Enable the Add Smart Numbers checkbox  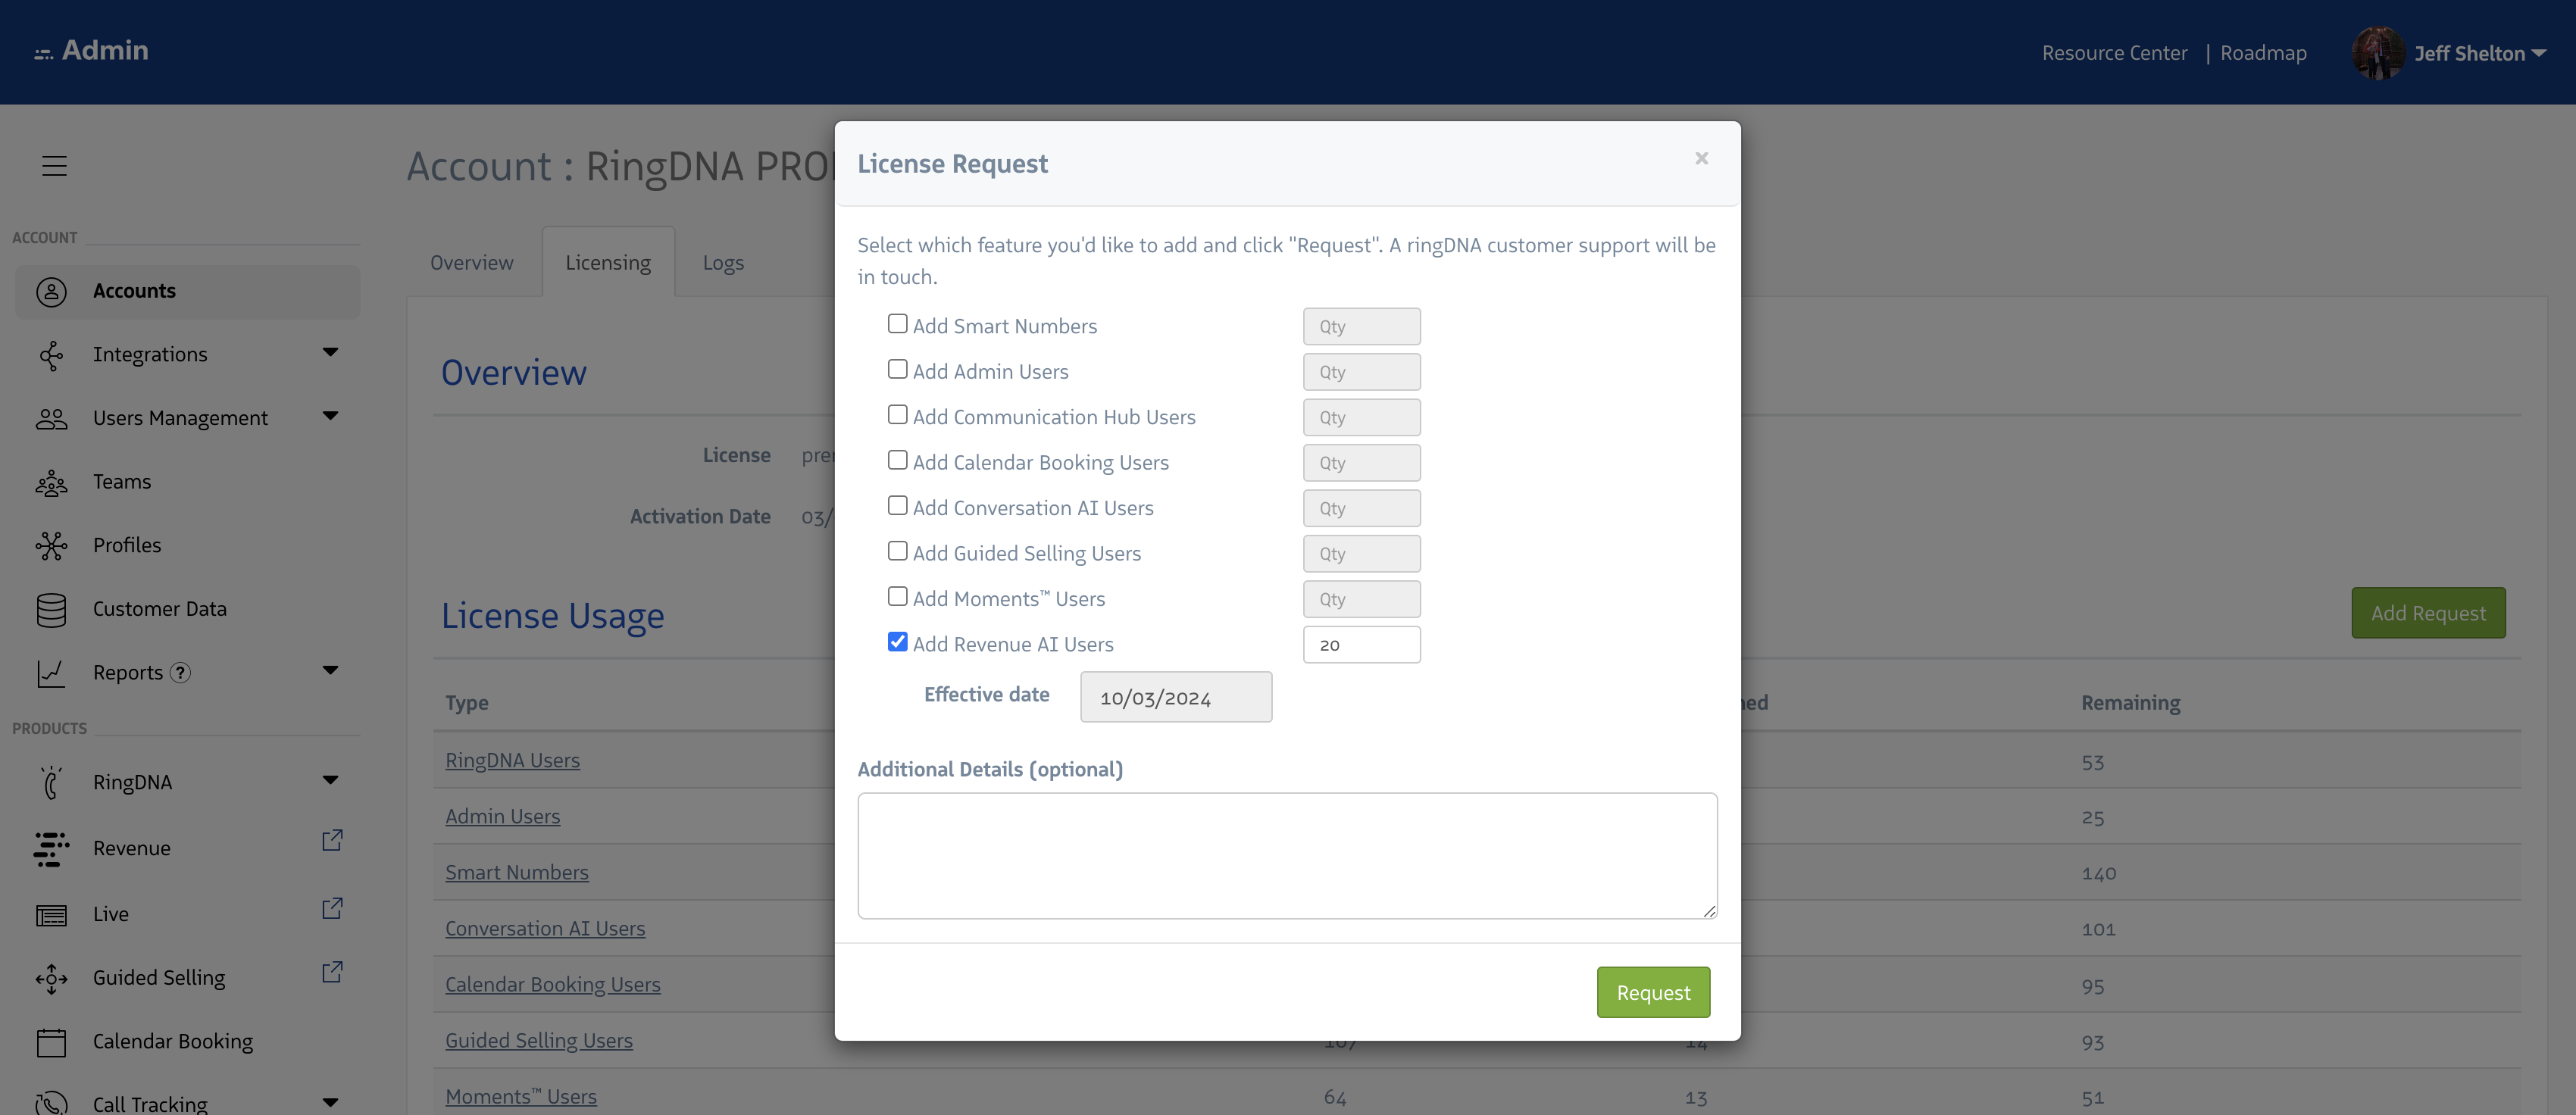click(x=897, y=324)
